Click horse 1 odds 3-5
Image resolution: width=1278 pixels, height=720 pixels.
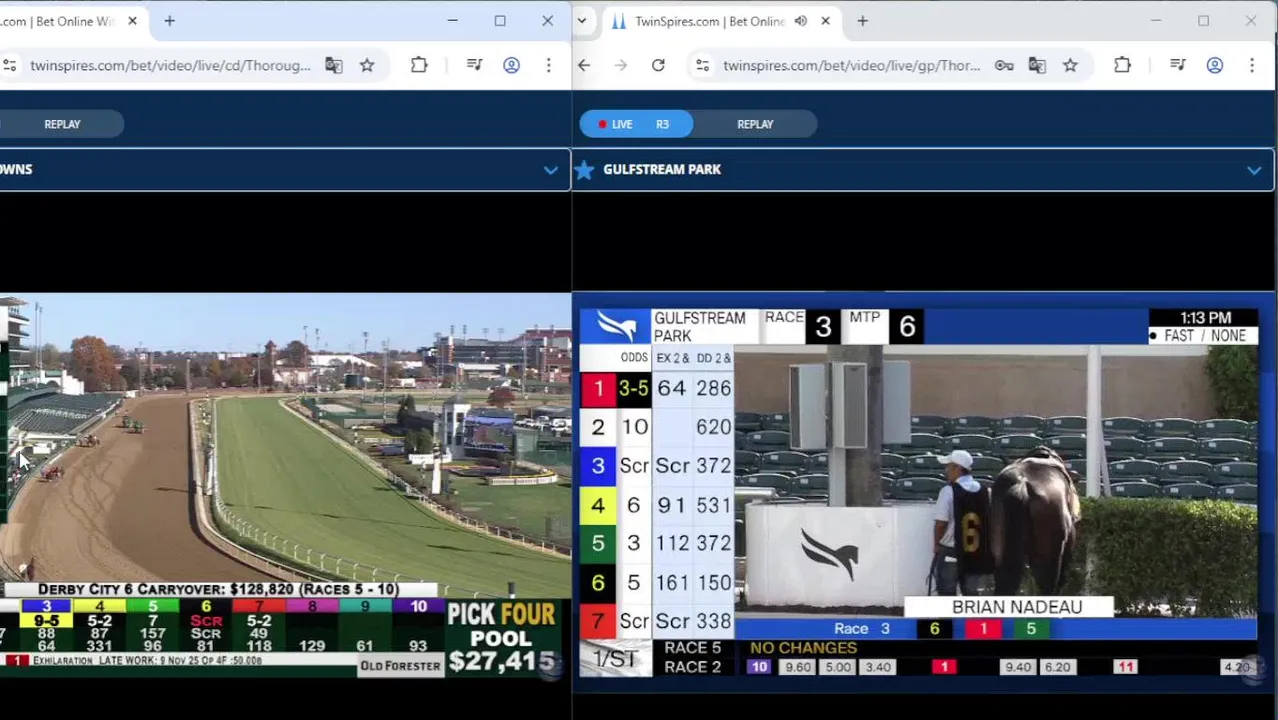[634, 388]
